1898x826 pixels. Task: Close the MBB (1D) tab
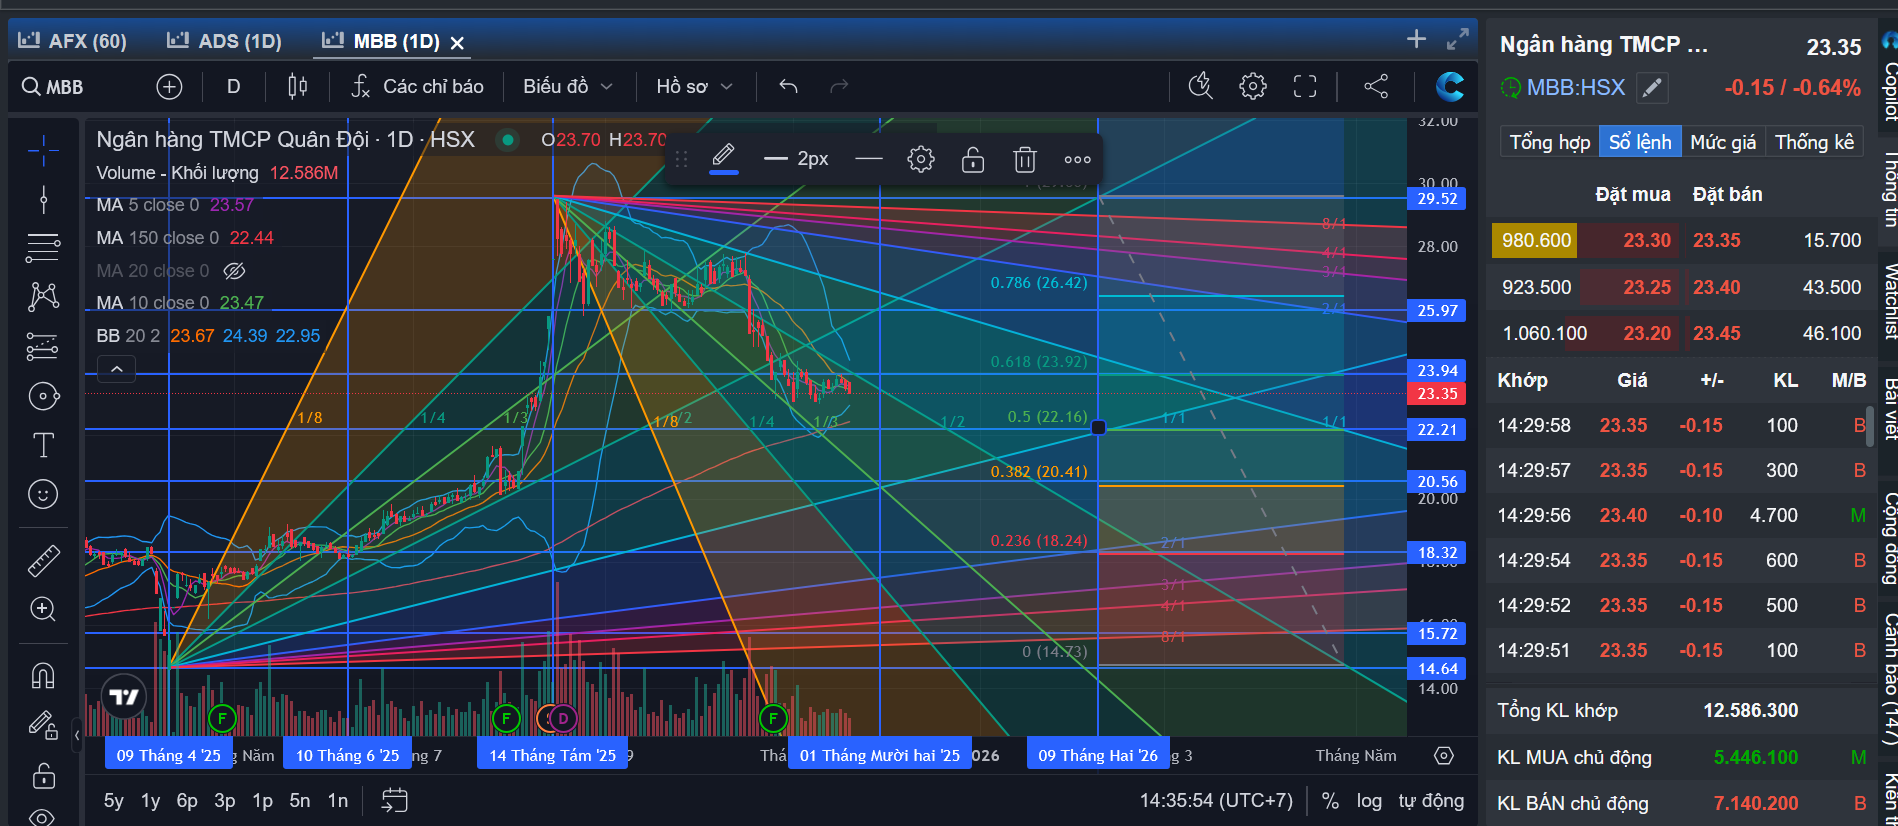coord(457,43)
